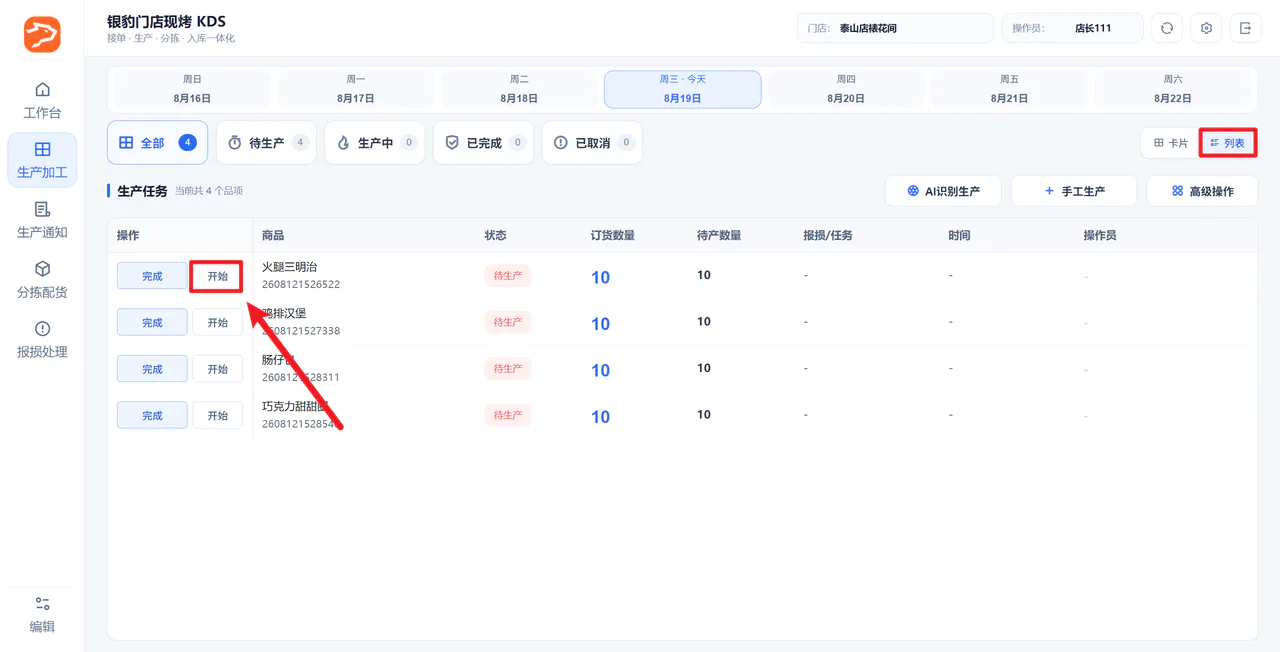Show the 全部 task filter
1280x652 pixels.
(x=157, y=143)
